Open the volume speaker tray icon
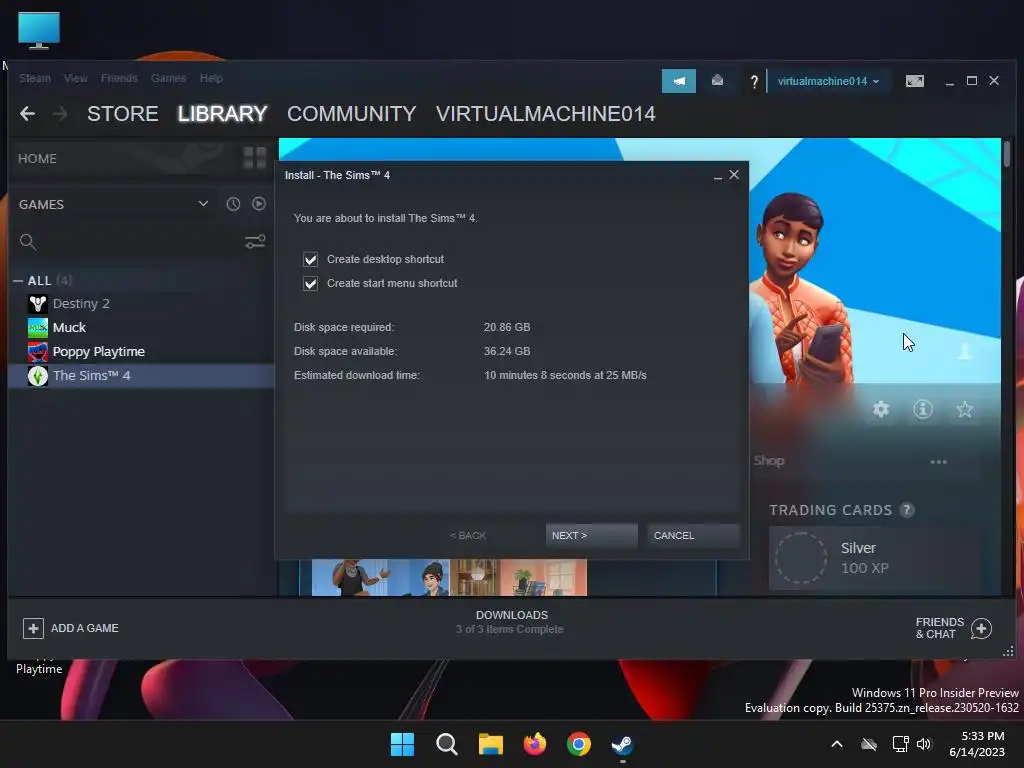This screenshot has height=768, width=1024. [924, 744]
